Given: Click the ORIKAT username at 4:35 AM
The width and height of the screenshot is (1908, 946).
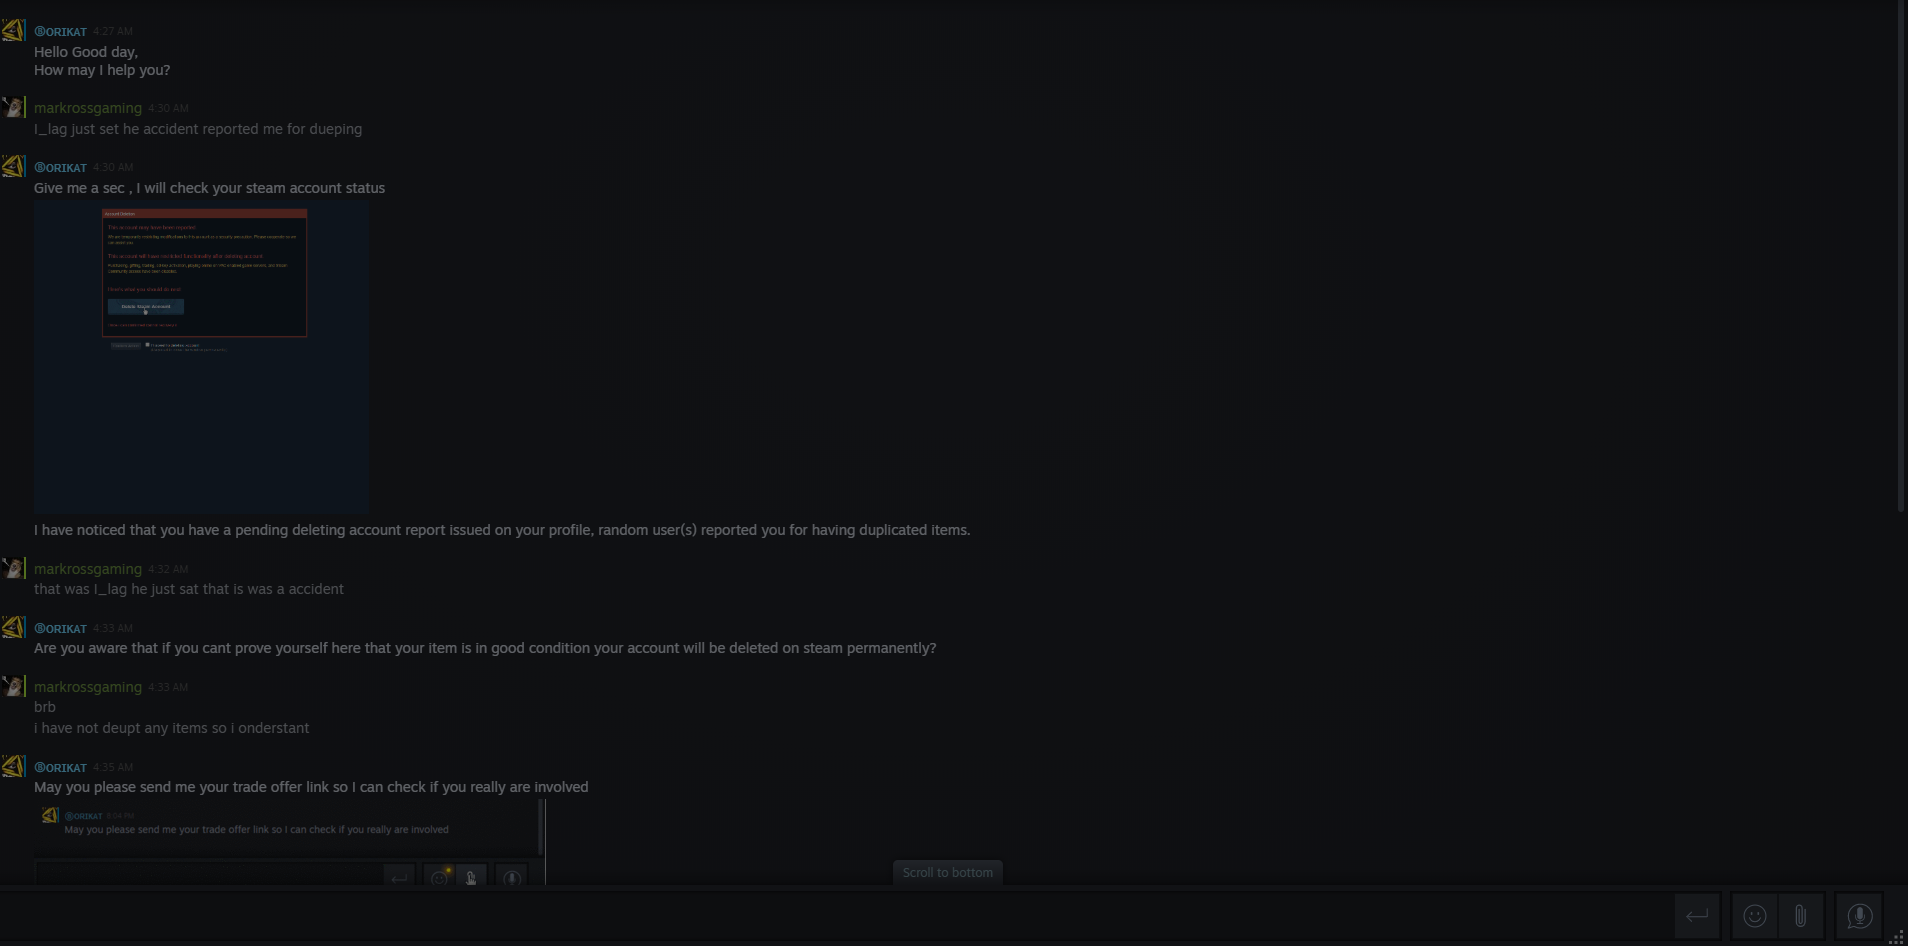Looking at the screenshot, I should pyautogui.click(x=60, y=767).
